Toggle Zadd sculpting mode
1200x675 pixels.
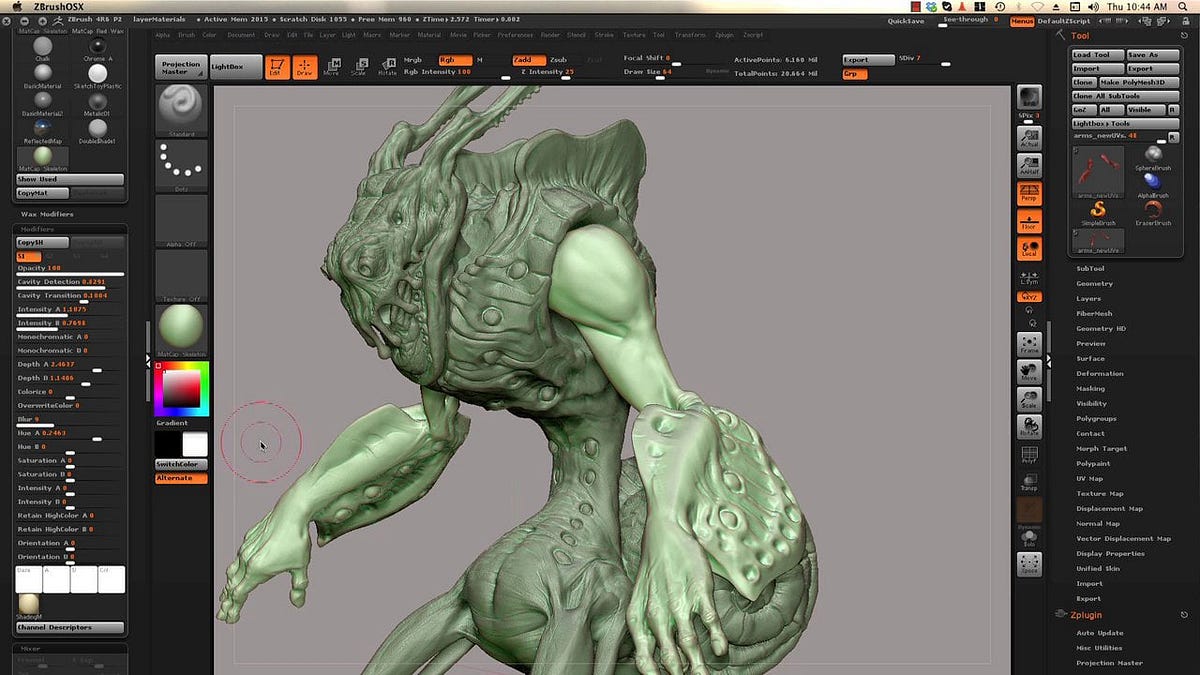(x=527, y=60)
